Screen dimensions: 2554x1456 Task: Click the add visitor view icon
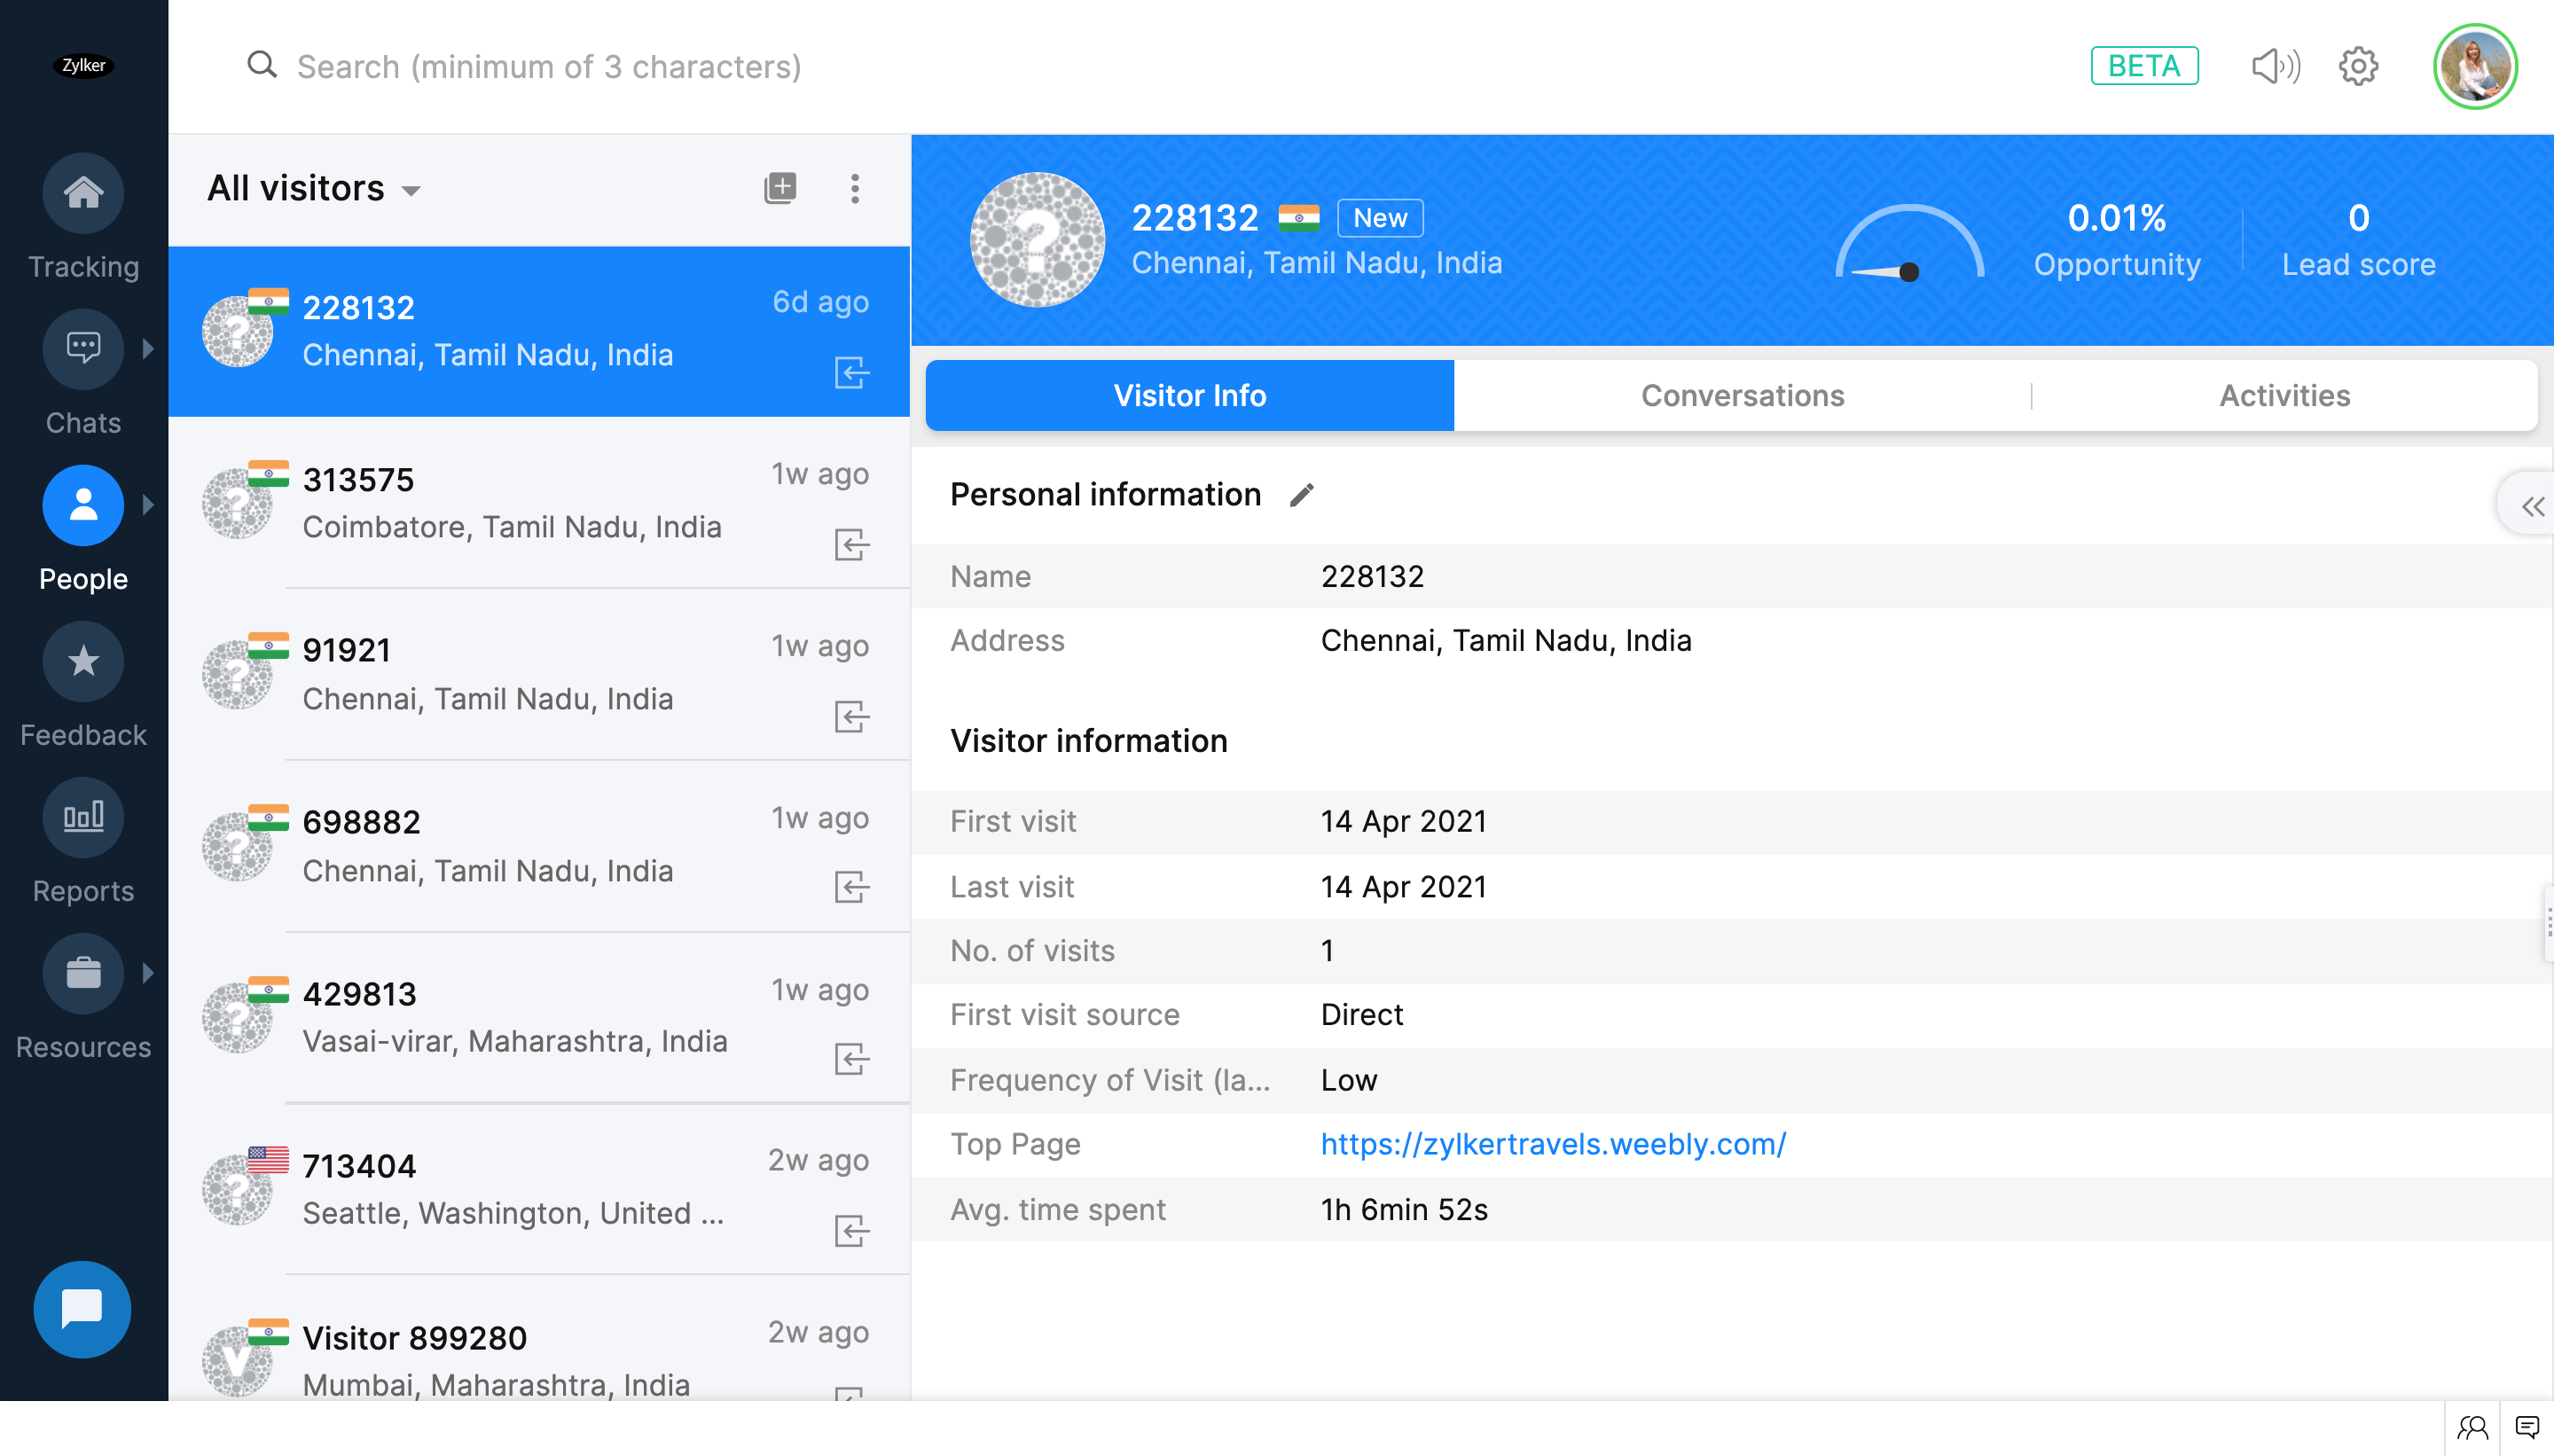[780, 188]
